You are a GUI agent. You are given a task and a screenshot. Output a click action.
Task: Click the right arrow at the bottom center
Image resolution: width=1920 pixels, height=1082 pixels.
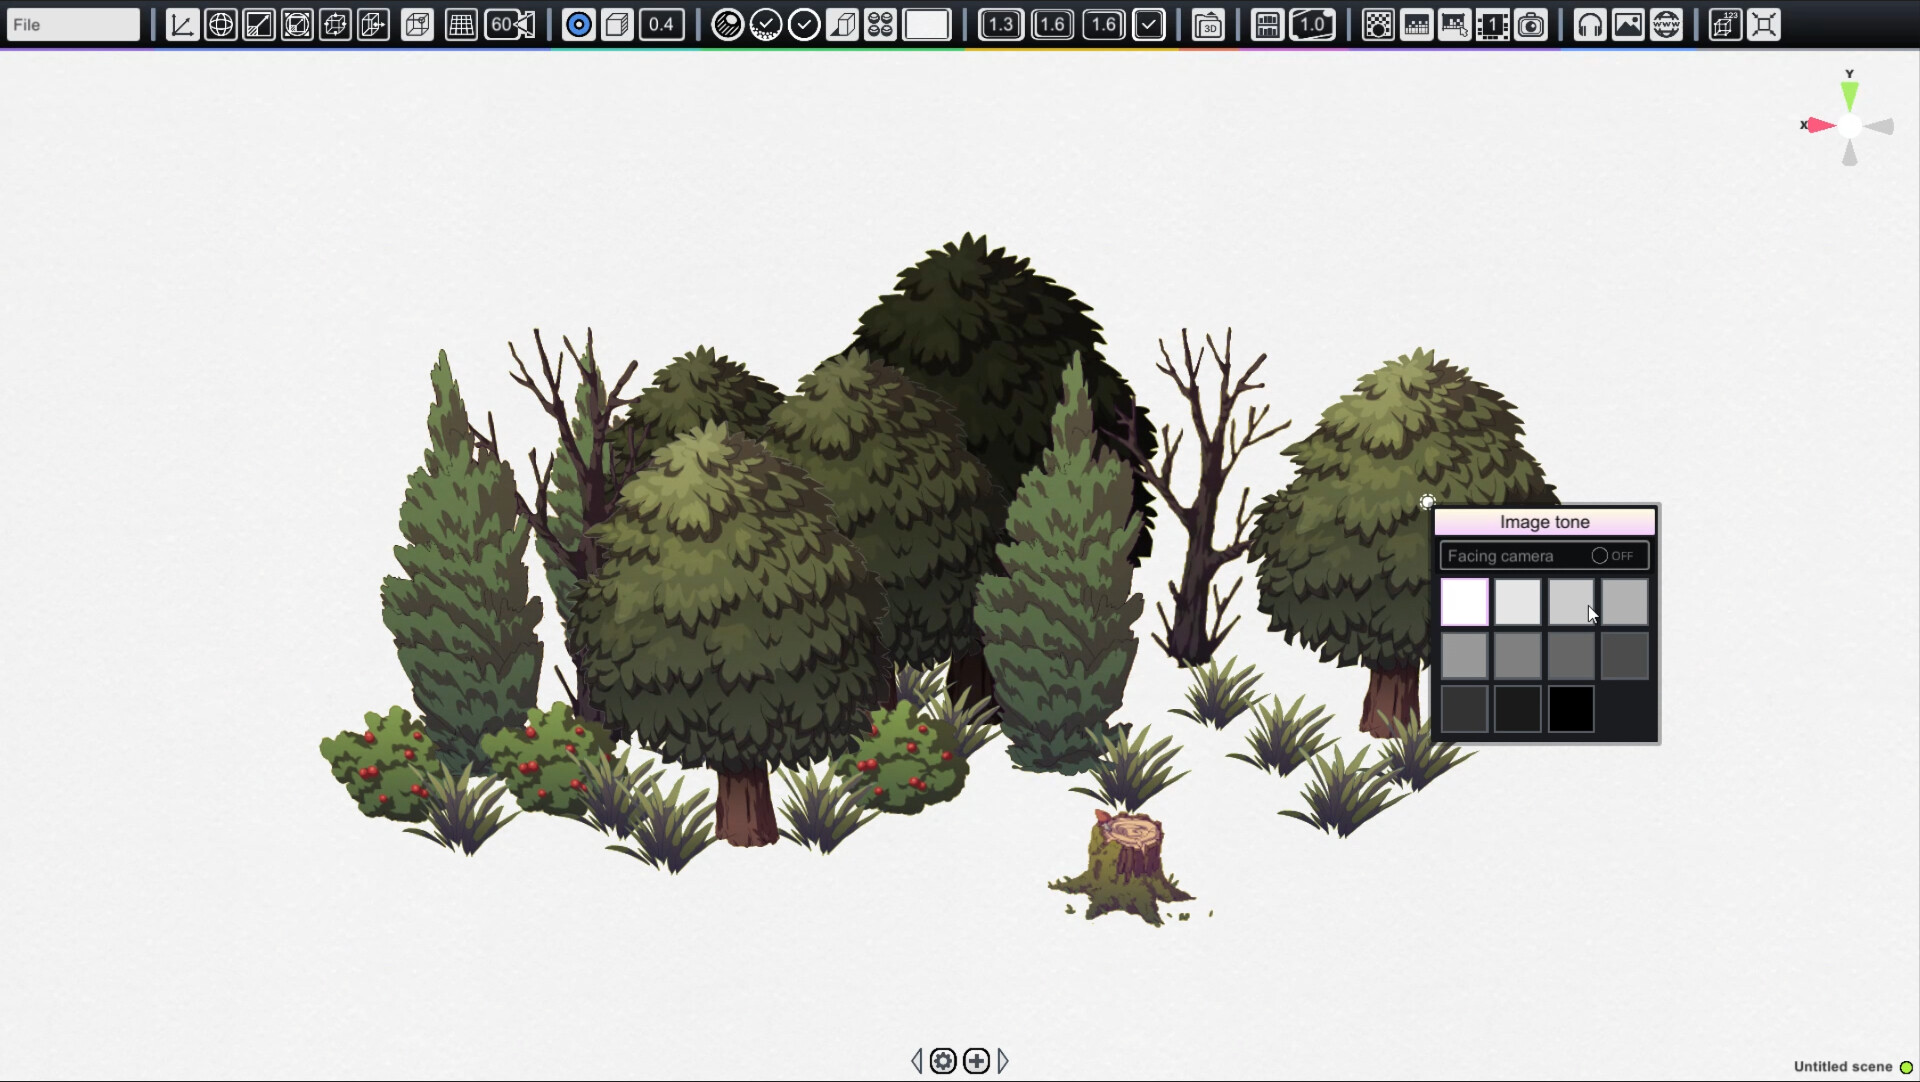point(1003,1061)
